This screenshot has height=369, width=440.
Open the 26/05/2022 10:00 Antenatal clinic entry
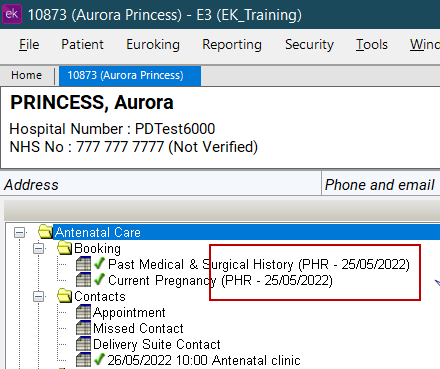coord(204,360)
